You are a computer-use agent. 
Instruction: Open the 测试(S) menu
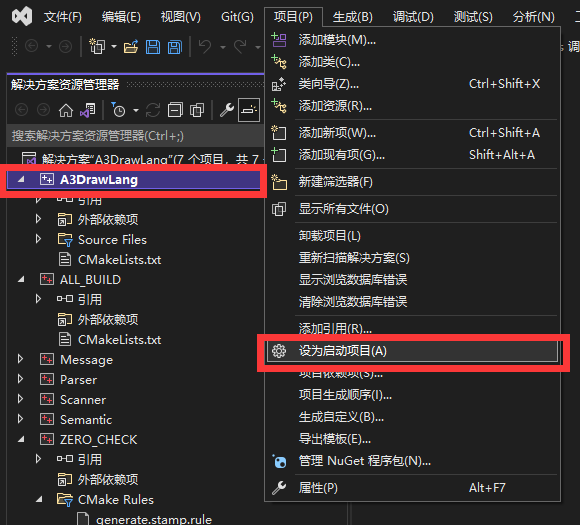click(x=473, y=17)
